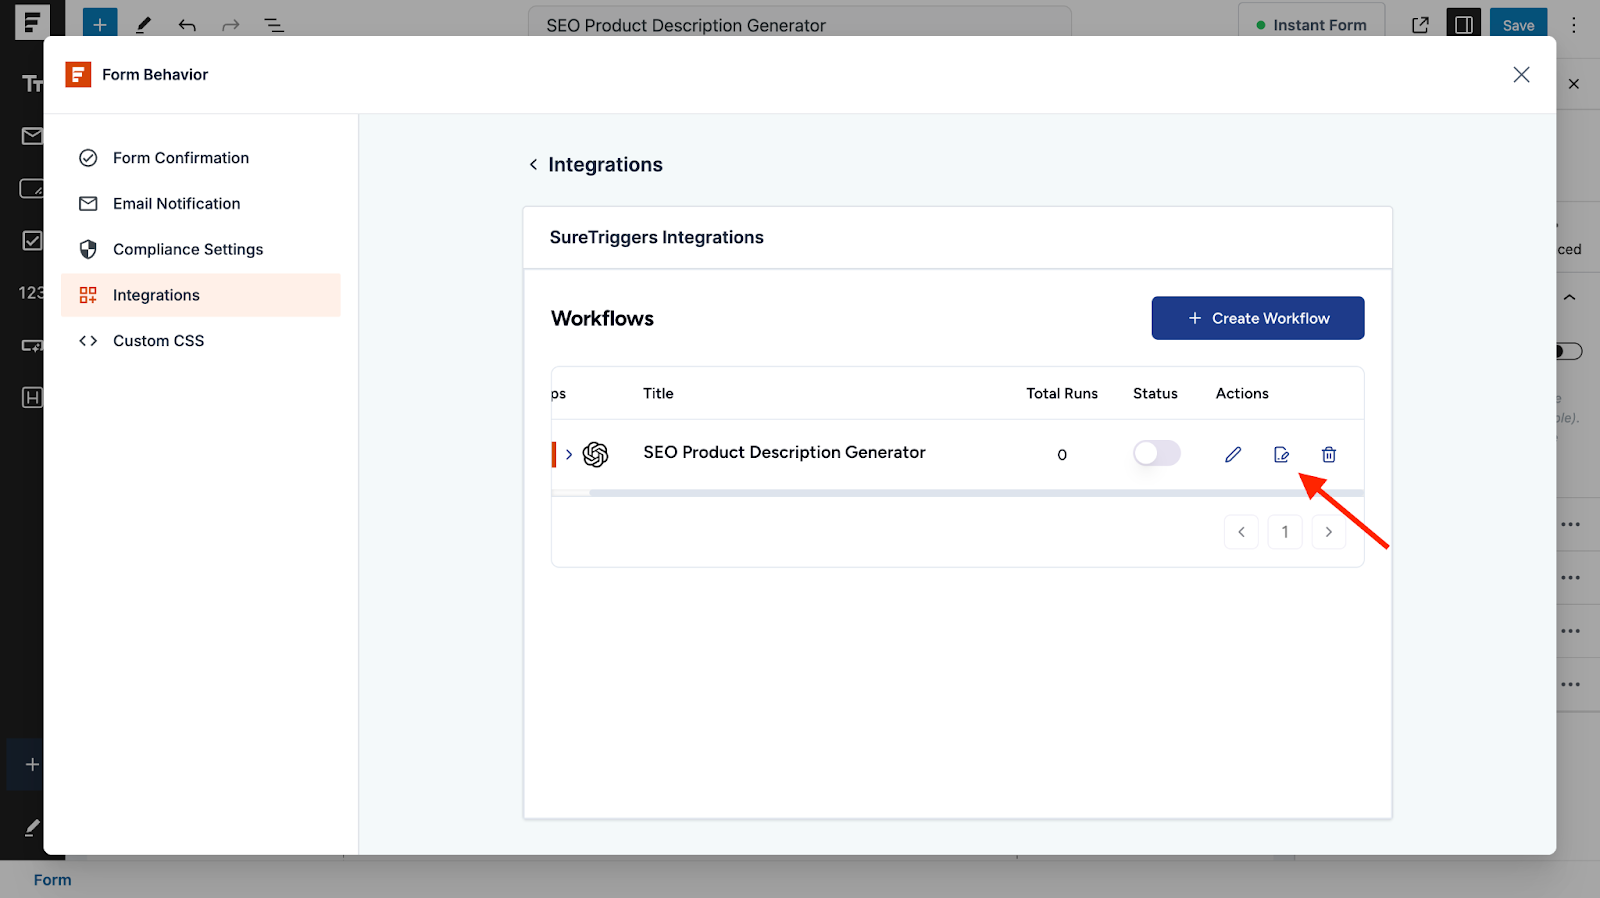1600x898 pixels.
Task: Click the SureForms logo in top-left
Action: pos(32,22)
